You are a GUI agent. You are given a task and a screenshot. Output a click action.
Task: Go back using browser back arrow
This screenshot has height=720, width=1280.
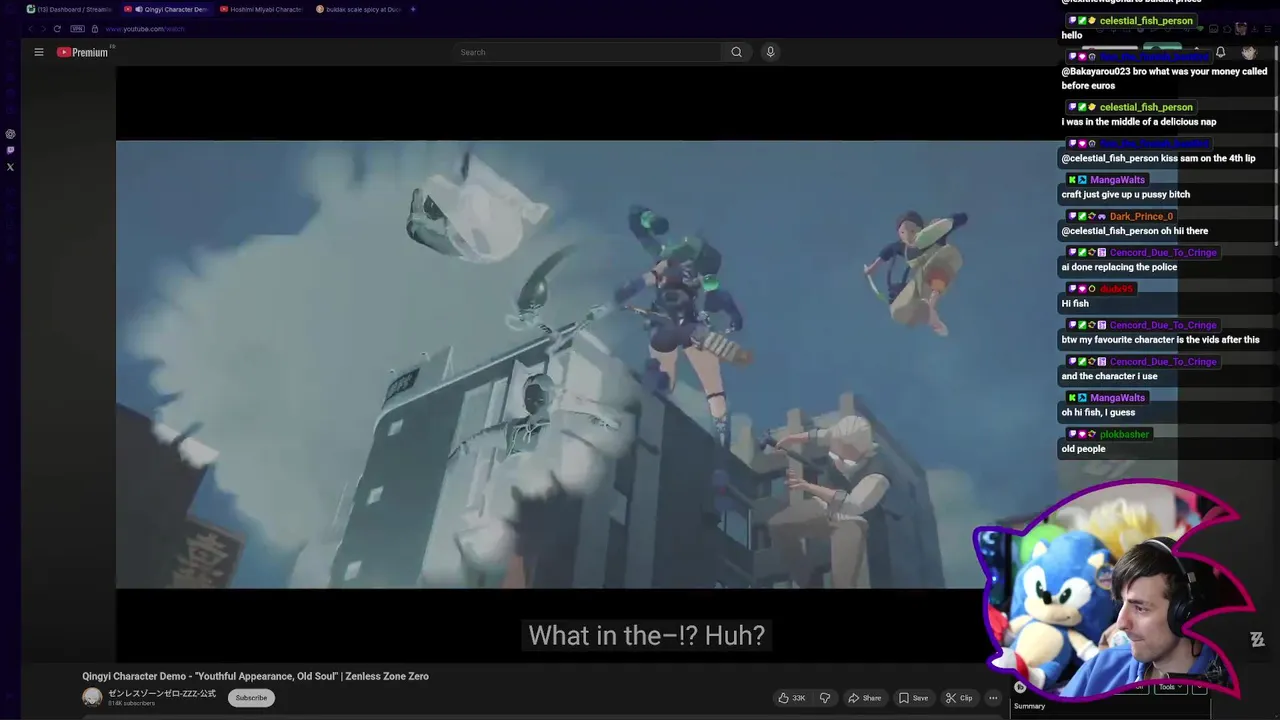coord(29,28)
